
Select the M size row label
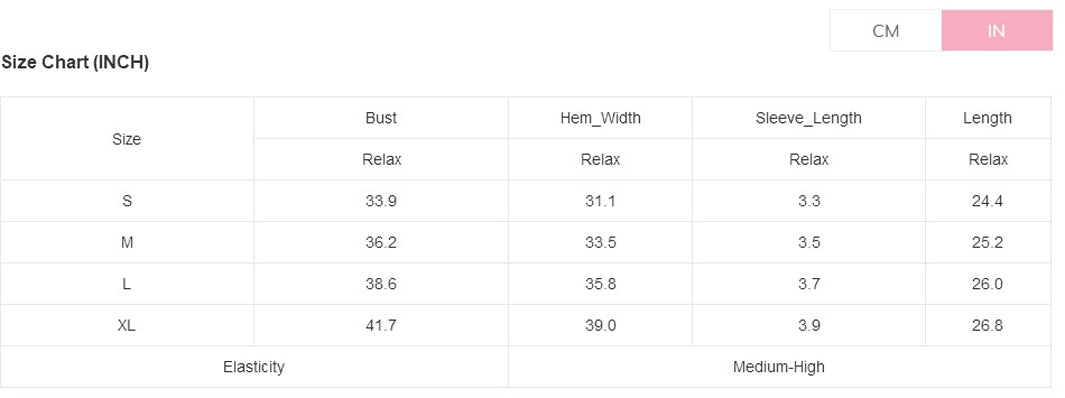click(126, 243)
